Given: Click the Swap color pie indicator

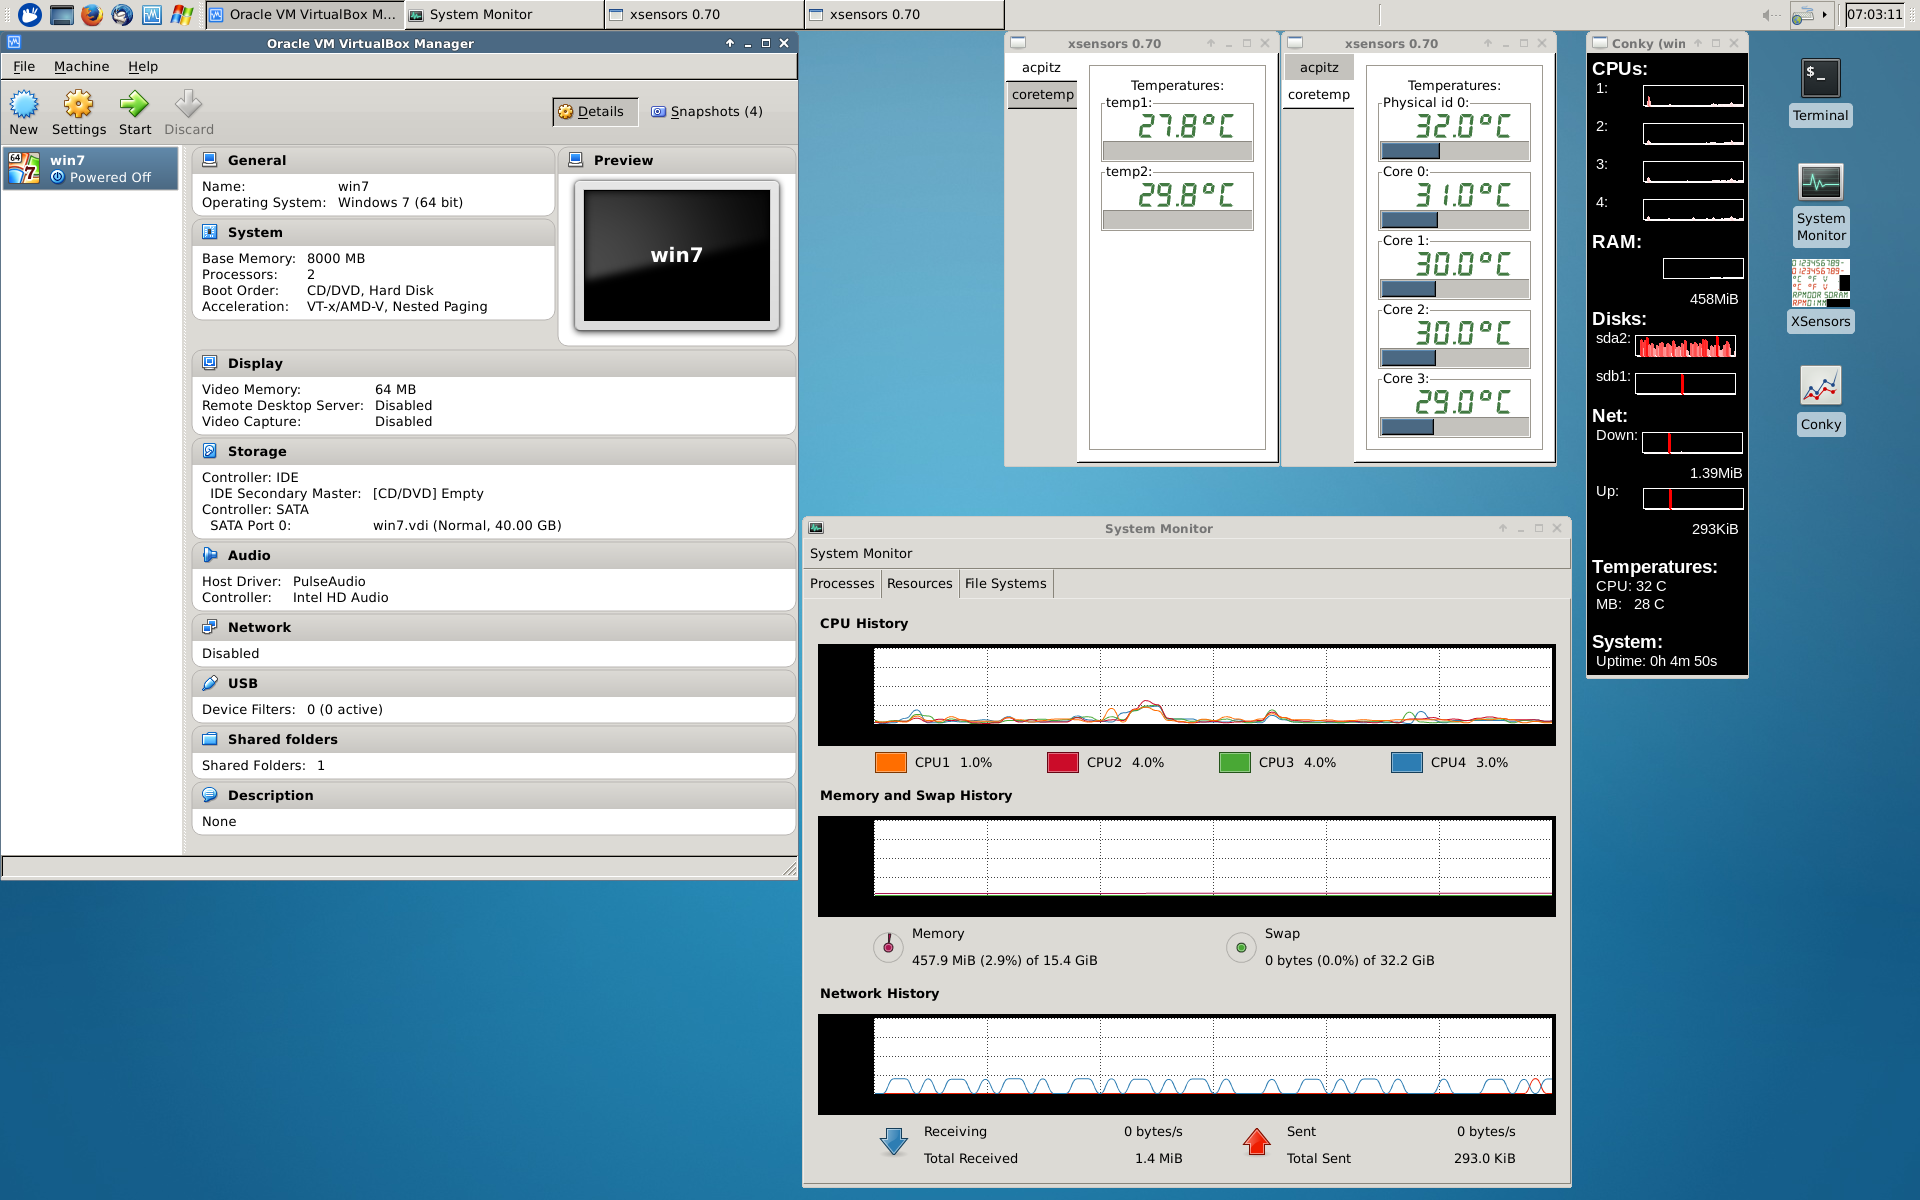Looking at the screenshot, I should tap(1241, 946).
